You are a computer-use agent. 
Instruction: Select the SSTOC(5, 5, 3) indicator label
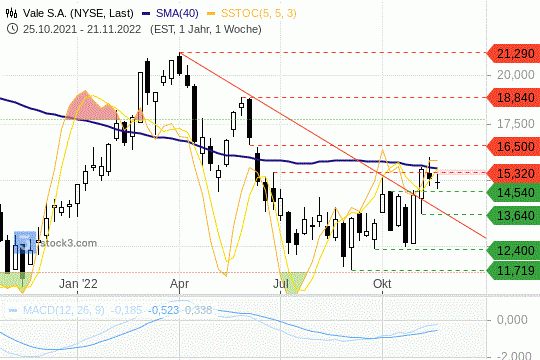tap(259, 13)
